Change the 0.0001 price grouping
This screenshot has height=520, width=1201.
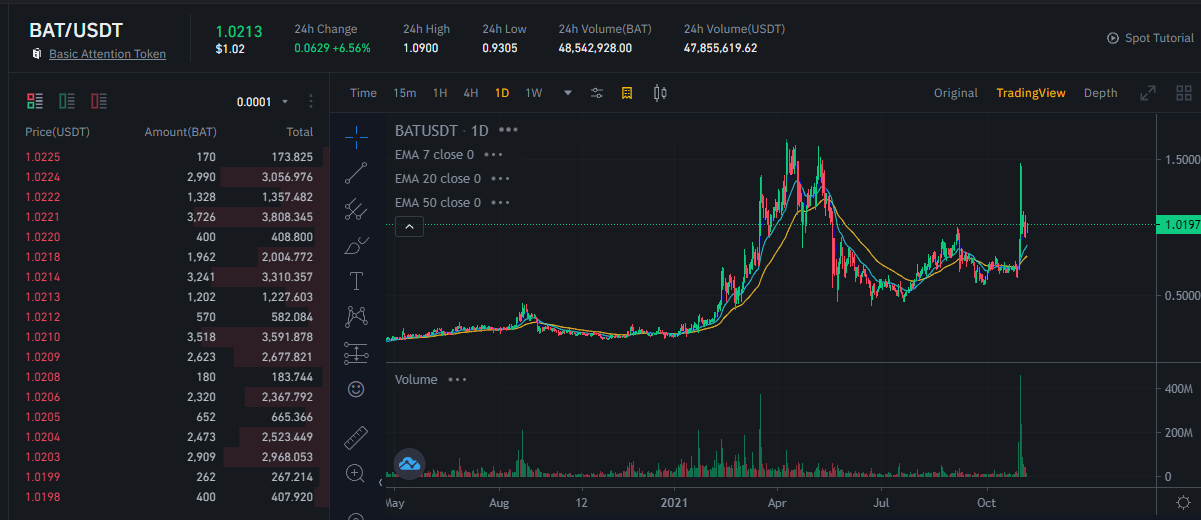pyautogui.click(x=262, y=102)
